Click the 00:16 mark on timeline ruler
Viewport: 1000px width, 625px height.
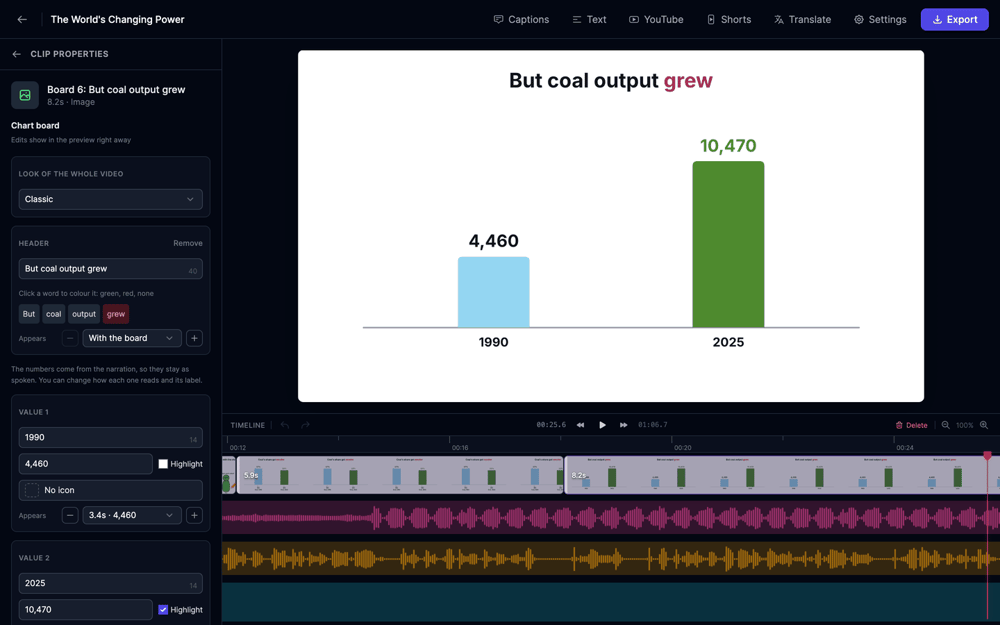tap(460, 448)
